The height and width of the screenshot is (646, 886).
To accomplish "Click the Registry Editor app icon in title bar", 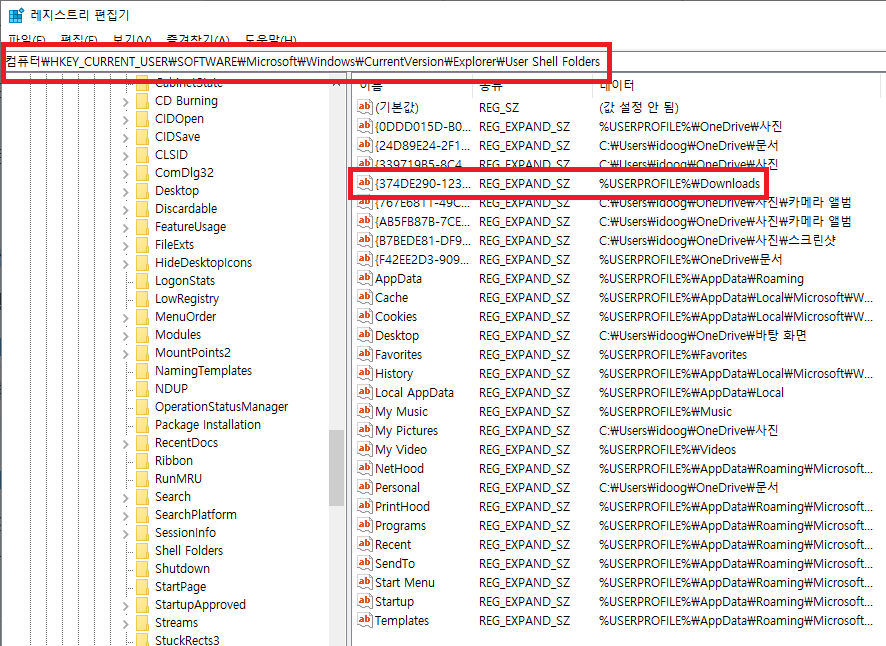I will pos(16,15).
